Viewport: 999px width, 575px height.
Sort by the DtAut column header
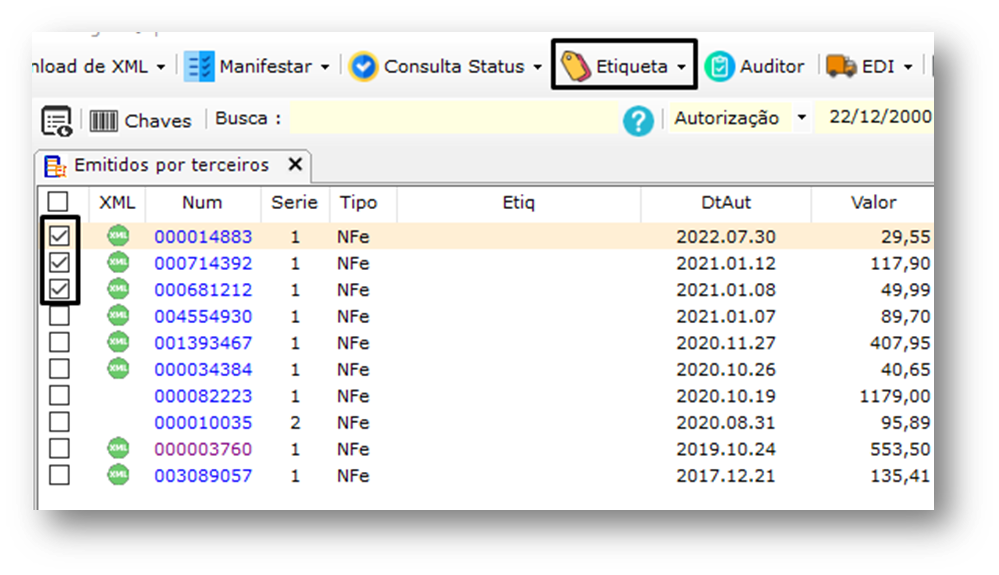click(726, 202)
